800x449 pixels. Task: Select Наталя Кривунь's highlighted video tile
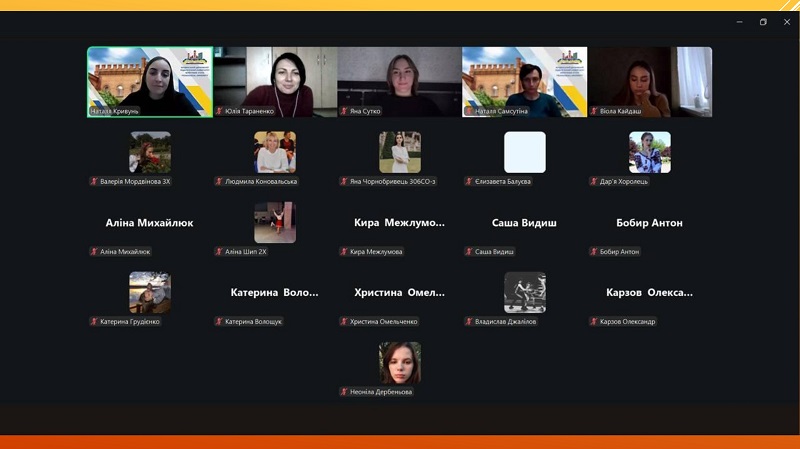(x=150, y=80)
